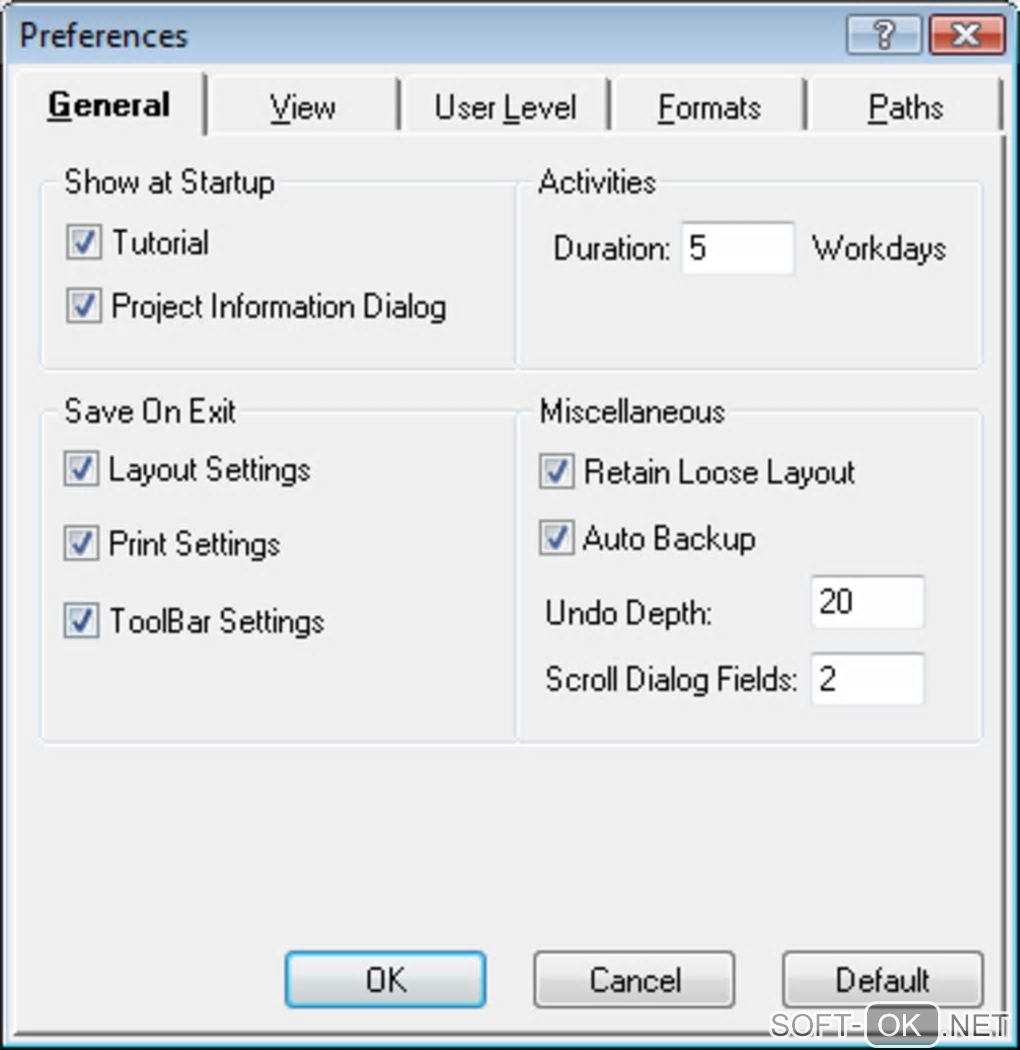Viewport: 1020px width, 1050px height.
Task: Close the Preferences dialog
Action: (965, 37)
